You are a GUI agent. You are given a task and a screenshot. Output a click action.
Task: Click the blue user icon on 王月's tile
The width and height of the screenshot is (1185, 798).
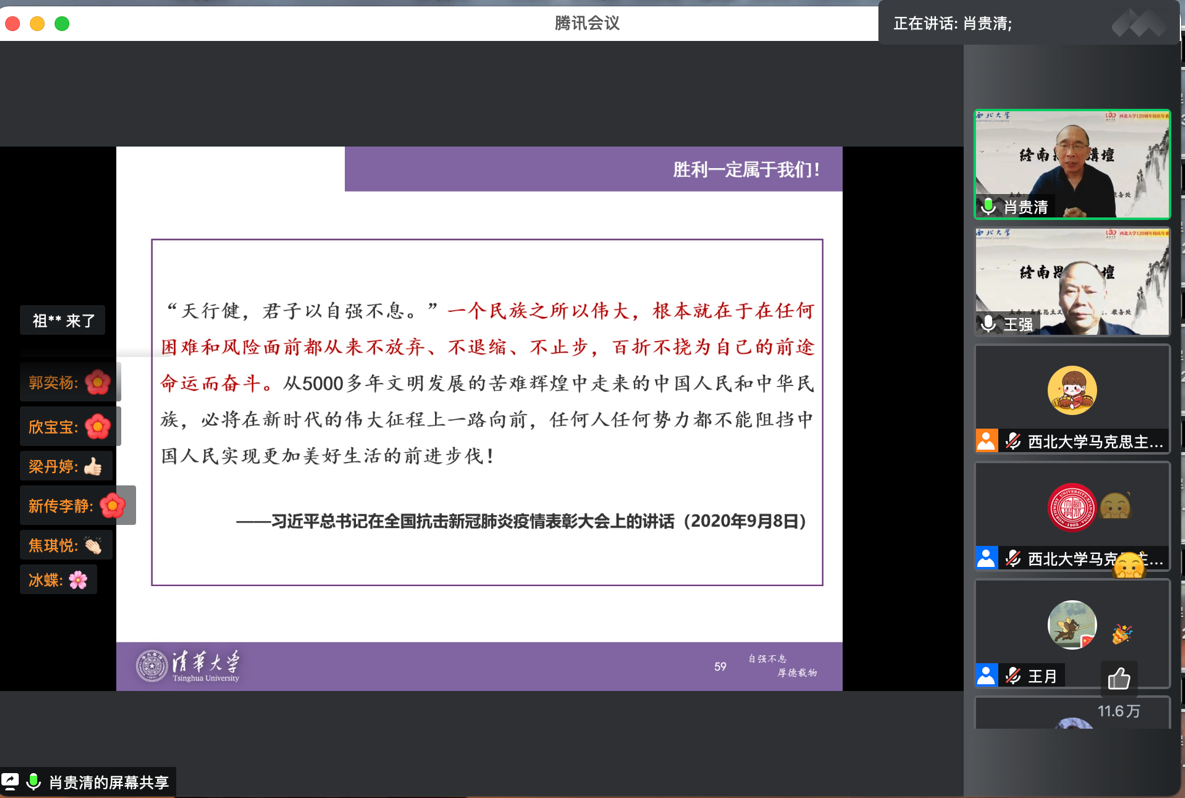[x=986, y=676]
